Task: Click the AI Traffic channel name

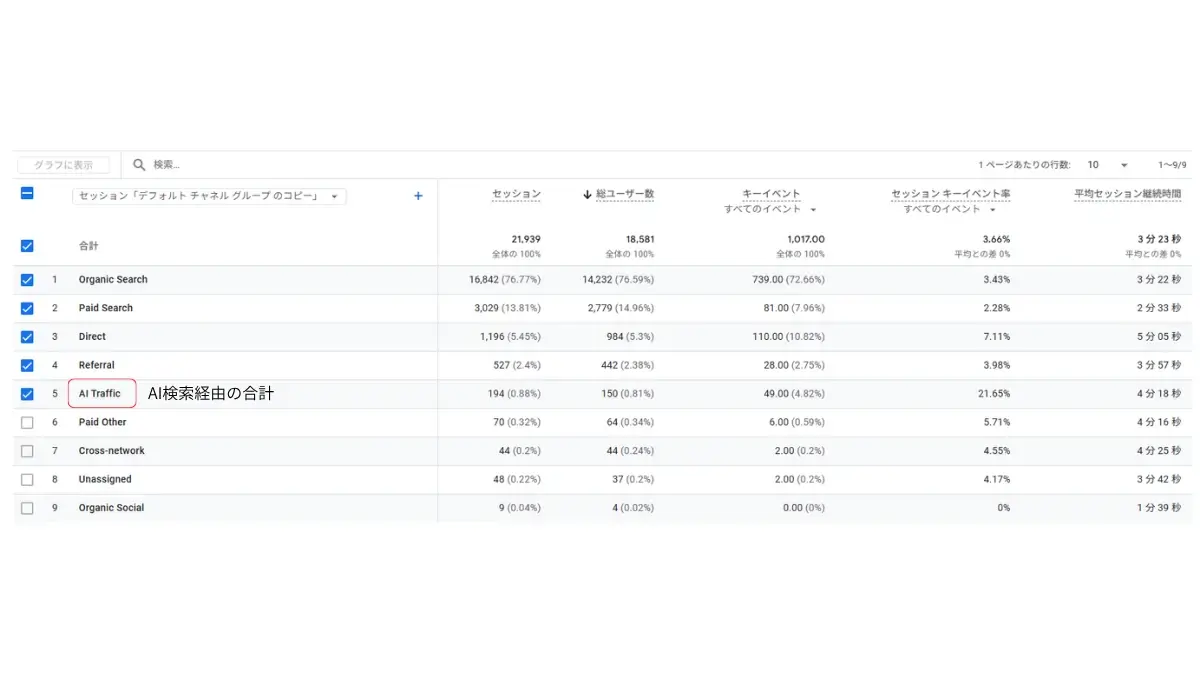Action: (x=100, y=394)
